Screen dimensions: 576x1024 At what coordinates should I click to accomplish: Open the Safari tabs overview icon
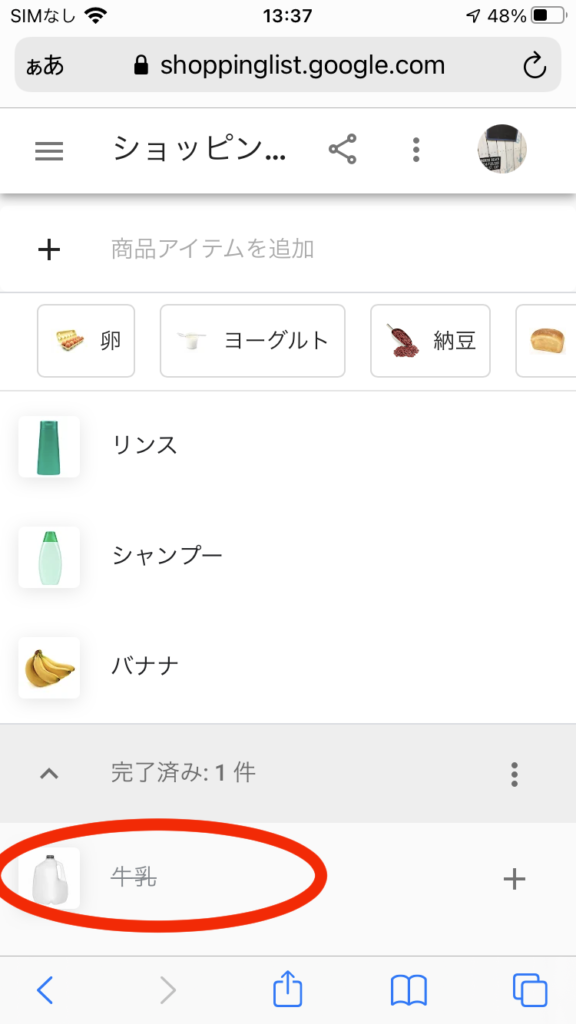pyautogui.click(x=530, y=990)
